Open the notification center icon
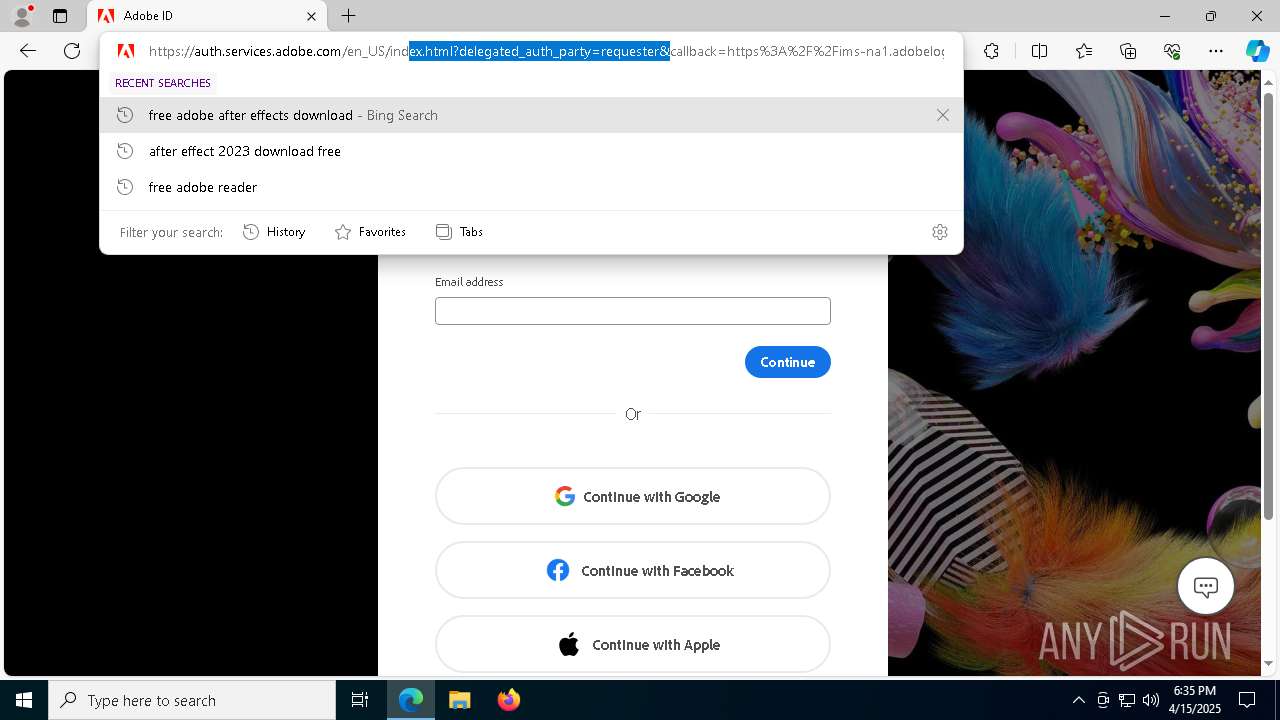 click(x=1247, y=700)
